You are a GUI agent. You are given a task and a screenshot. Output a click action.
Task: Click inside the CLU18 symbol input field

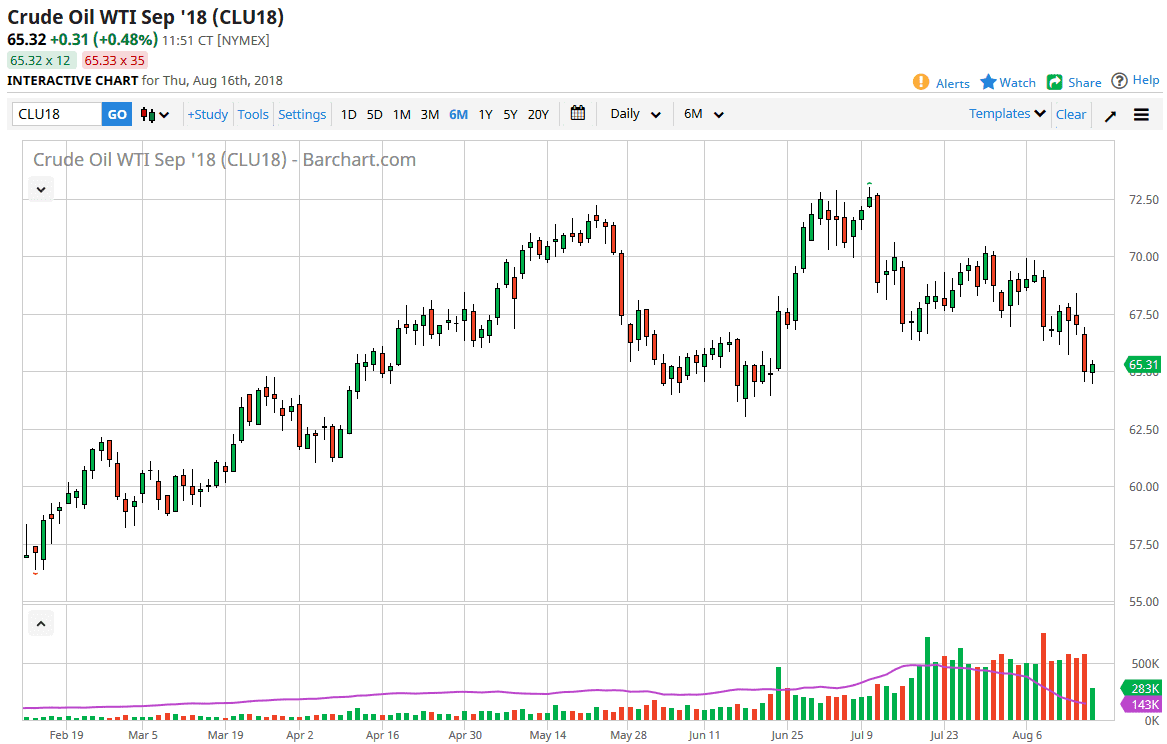coord(55,114)
